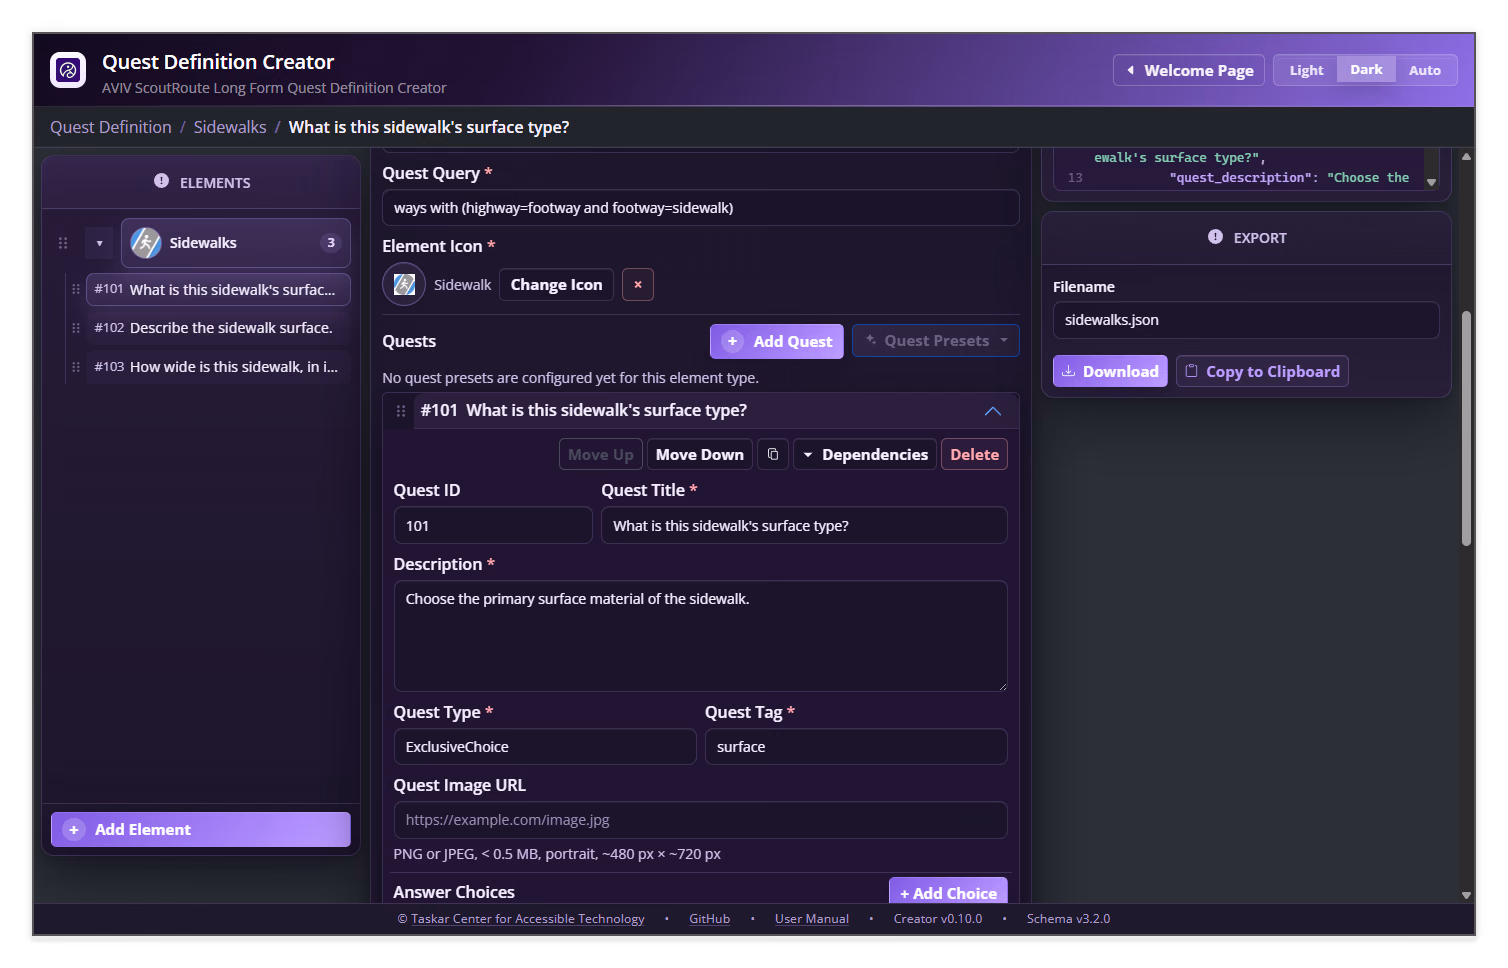Screen dimensions: 1508x968
Task: Collapse the #101 quest panel chevron
Action: (993, 411)
